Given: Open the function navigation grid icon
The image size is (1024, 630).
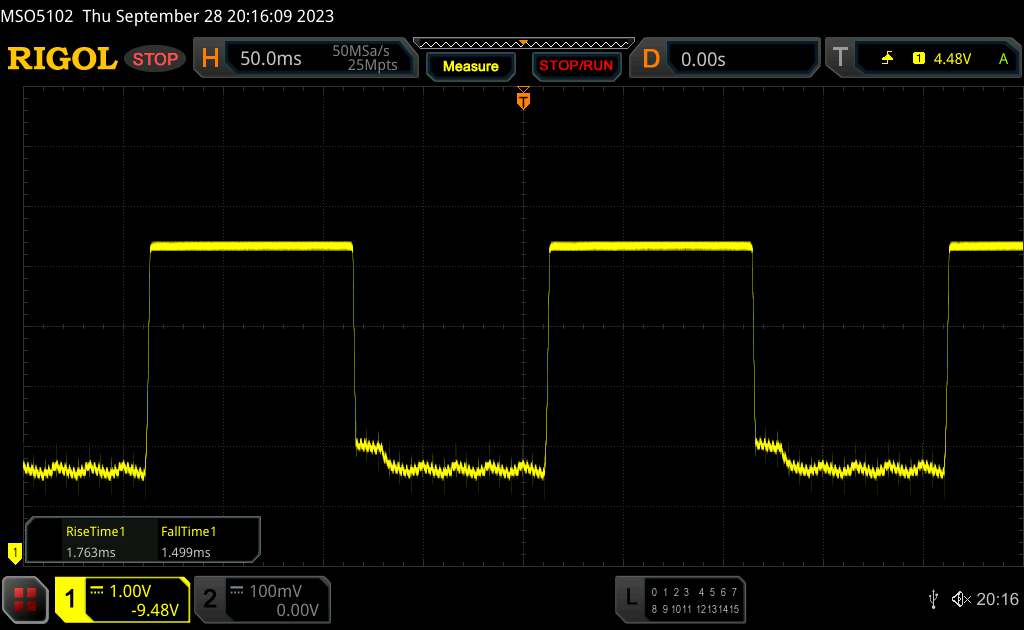Looking at the screenshot, I should click(26, 598).
